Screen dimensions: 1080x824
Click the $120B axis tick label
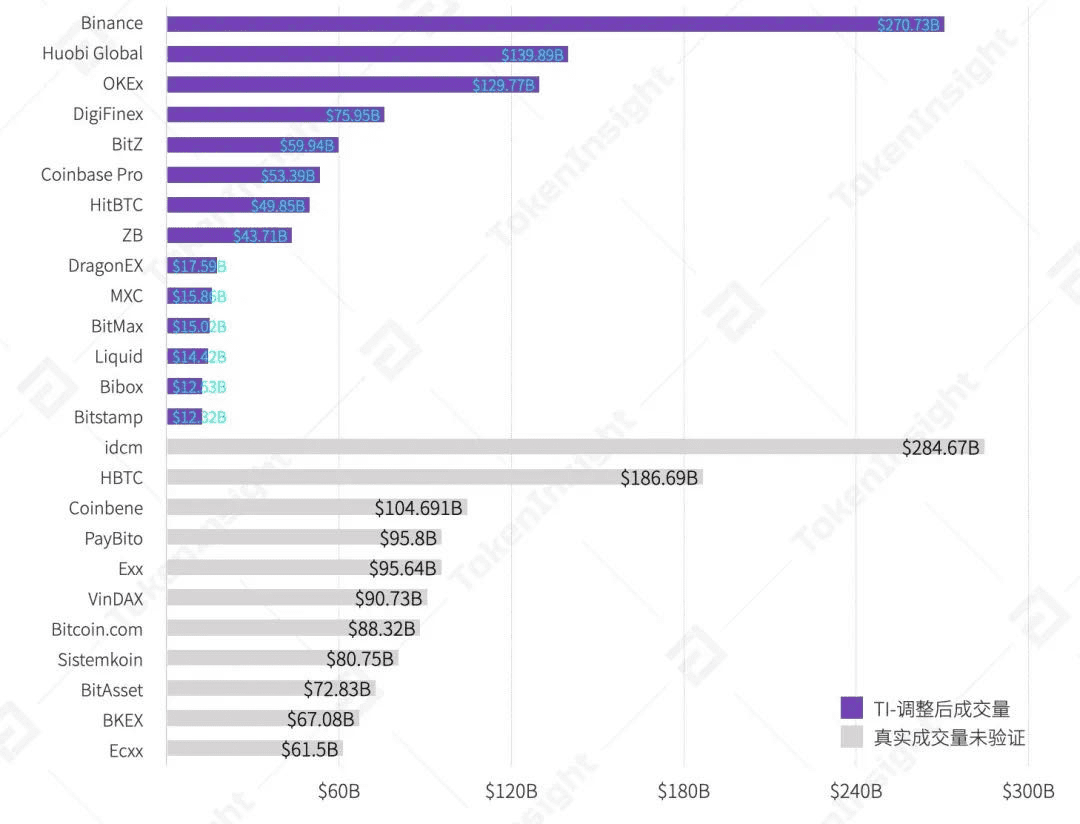pyautogui.click(x=511, y=791)
